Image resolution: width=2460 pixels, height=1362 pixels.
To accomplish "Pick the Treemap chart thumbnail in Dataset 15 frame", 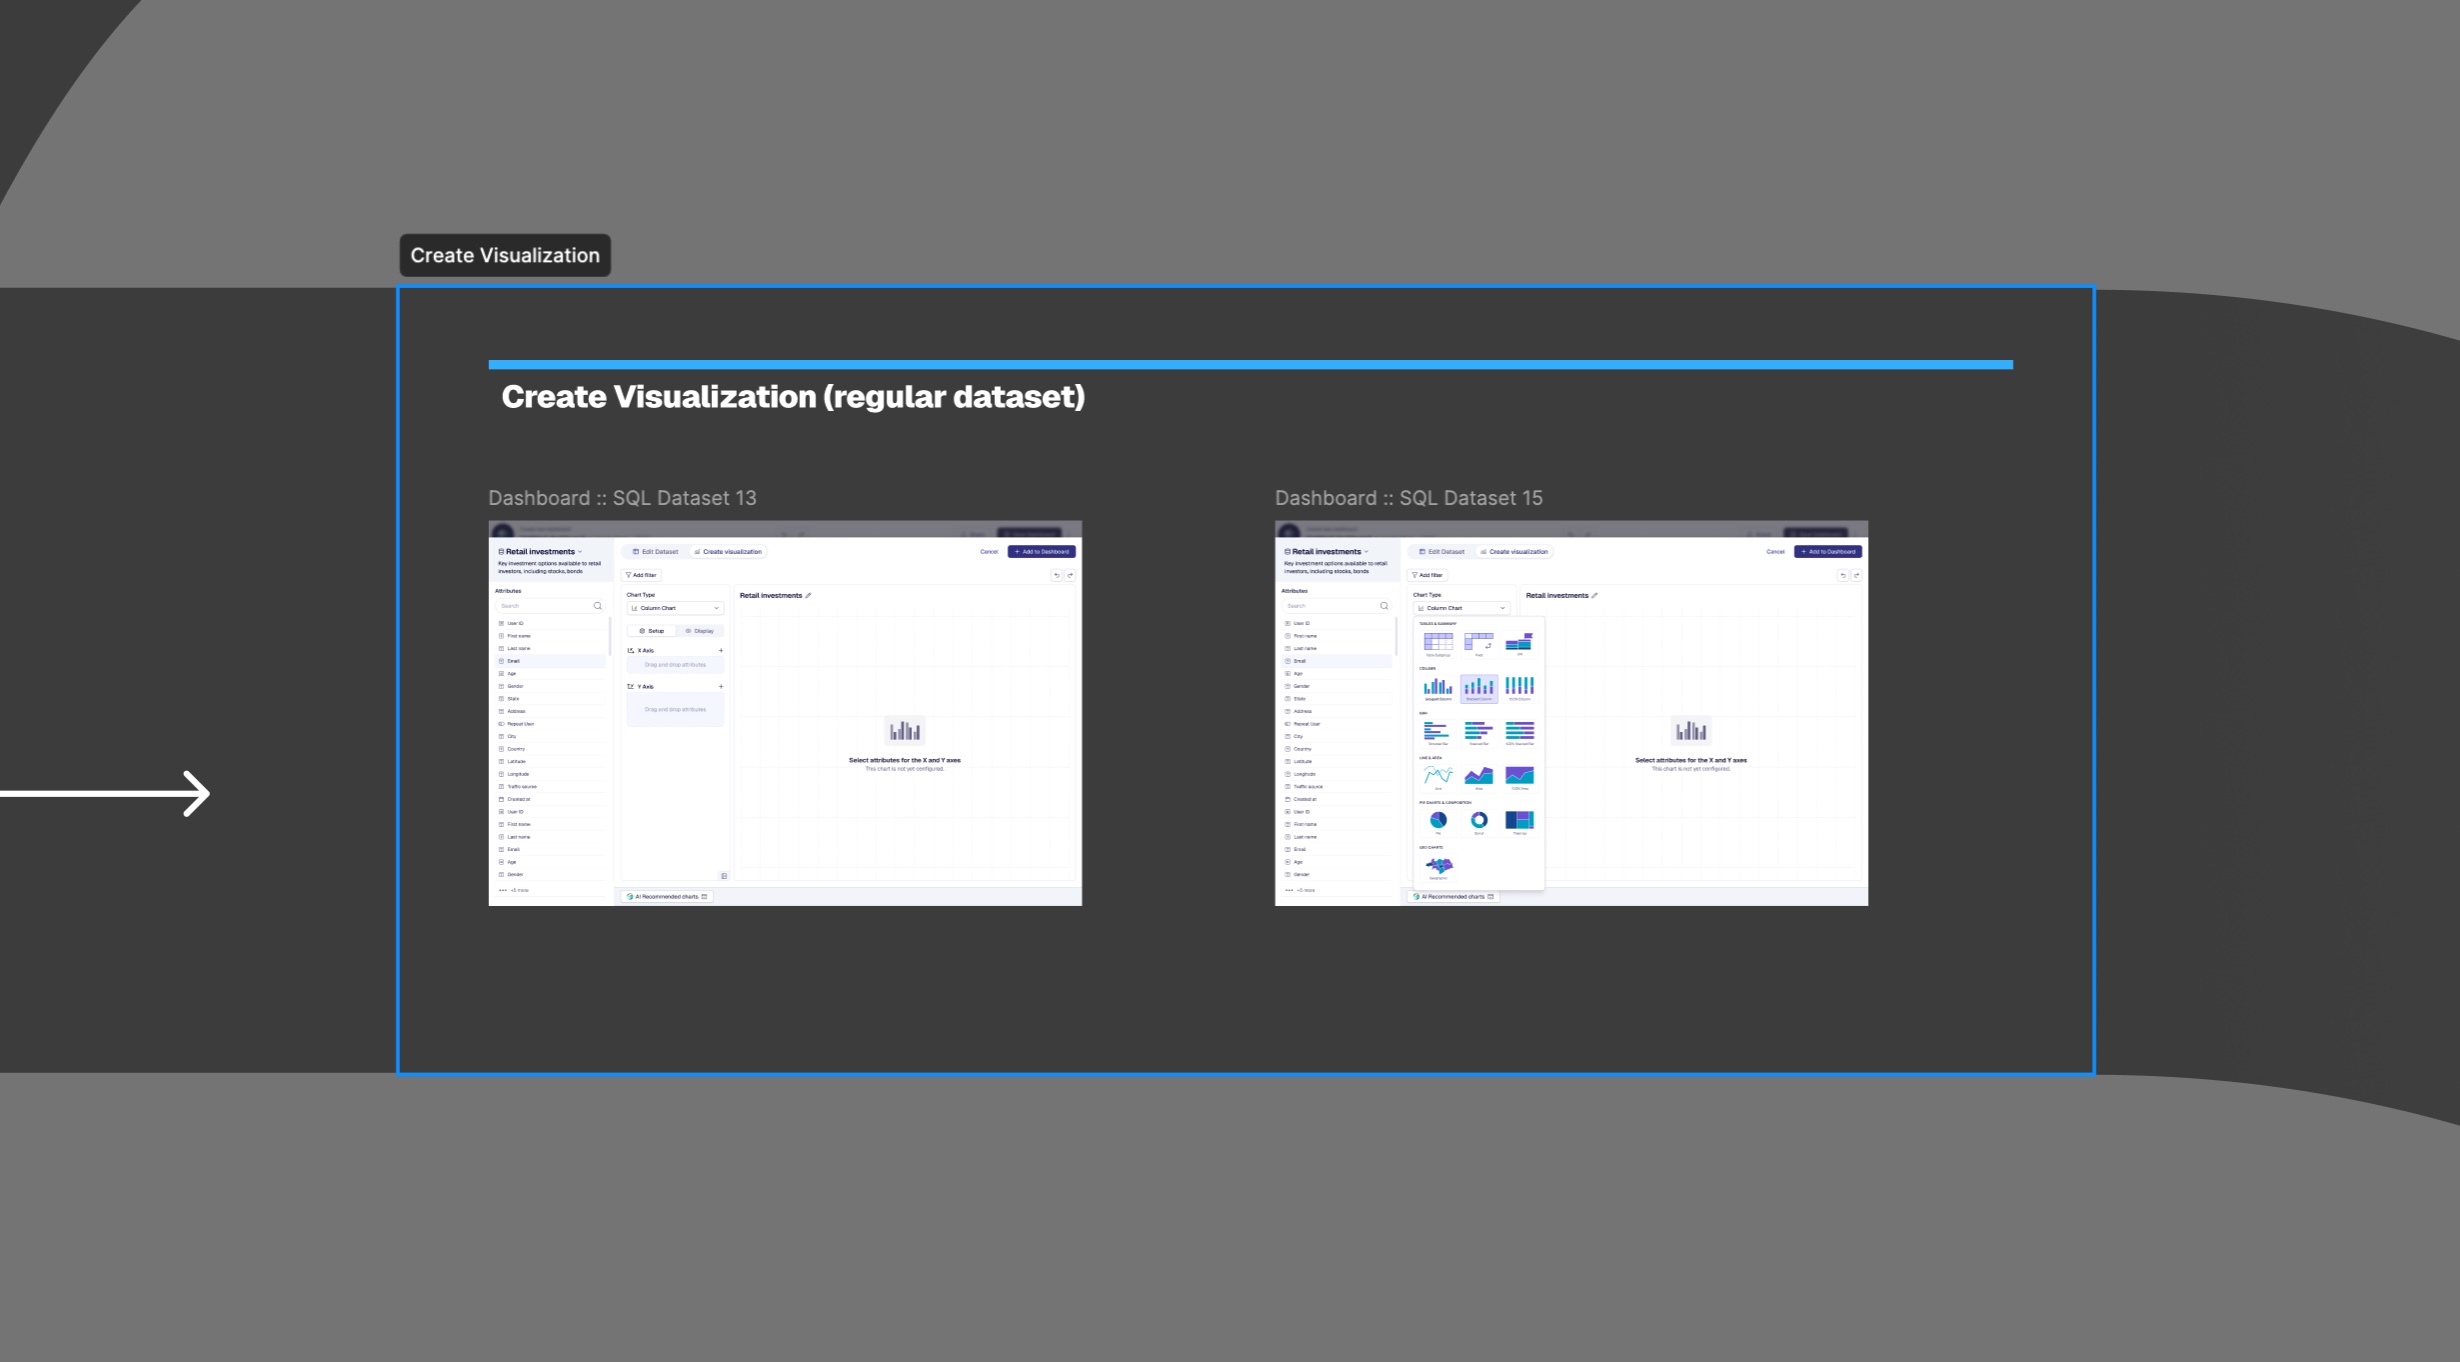I will (x=1520, y=822).
